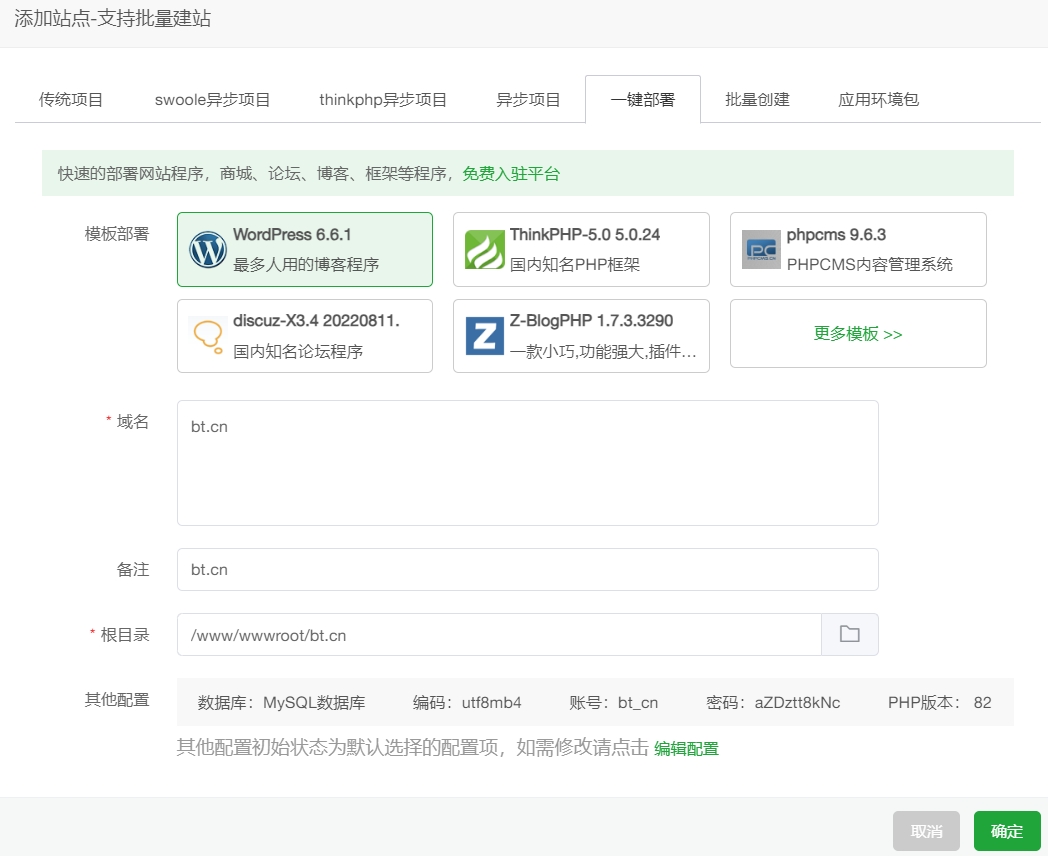Switch to the 传统项目 tab
Screen dimensions: 1048x856
(70, 99)
